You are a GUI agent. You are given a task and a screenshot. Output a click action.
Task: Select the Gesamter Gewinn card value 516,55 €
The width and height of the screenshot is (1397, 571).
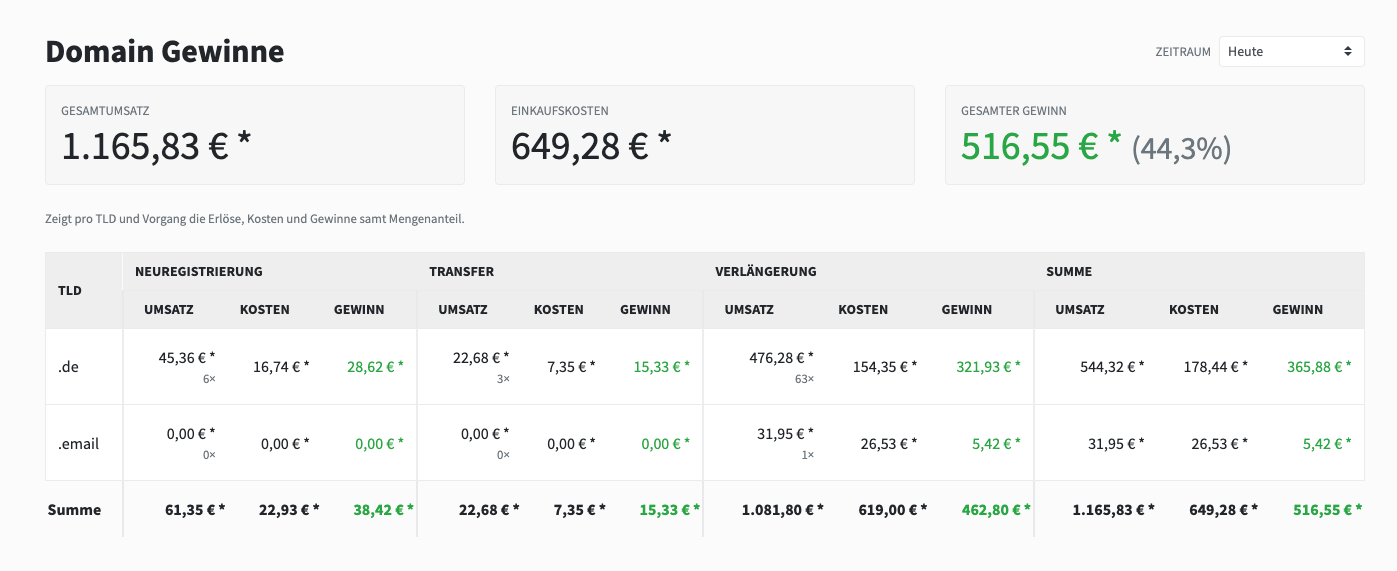coord(1041,147)
